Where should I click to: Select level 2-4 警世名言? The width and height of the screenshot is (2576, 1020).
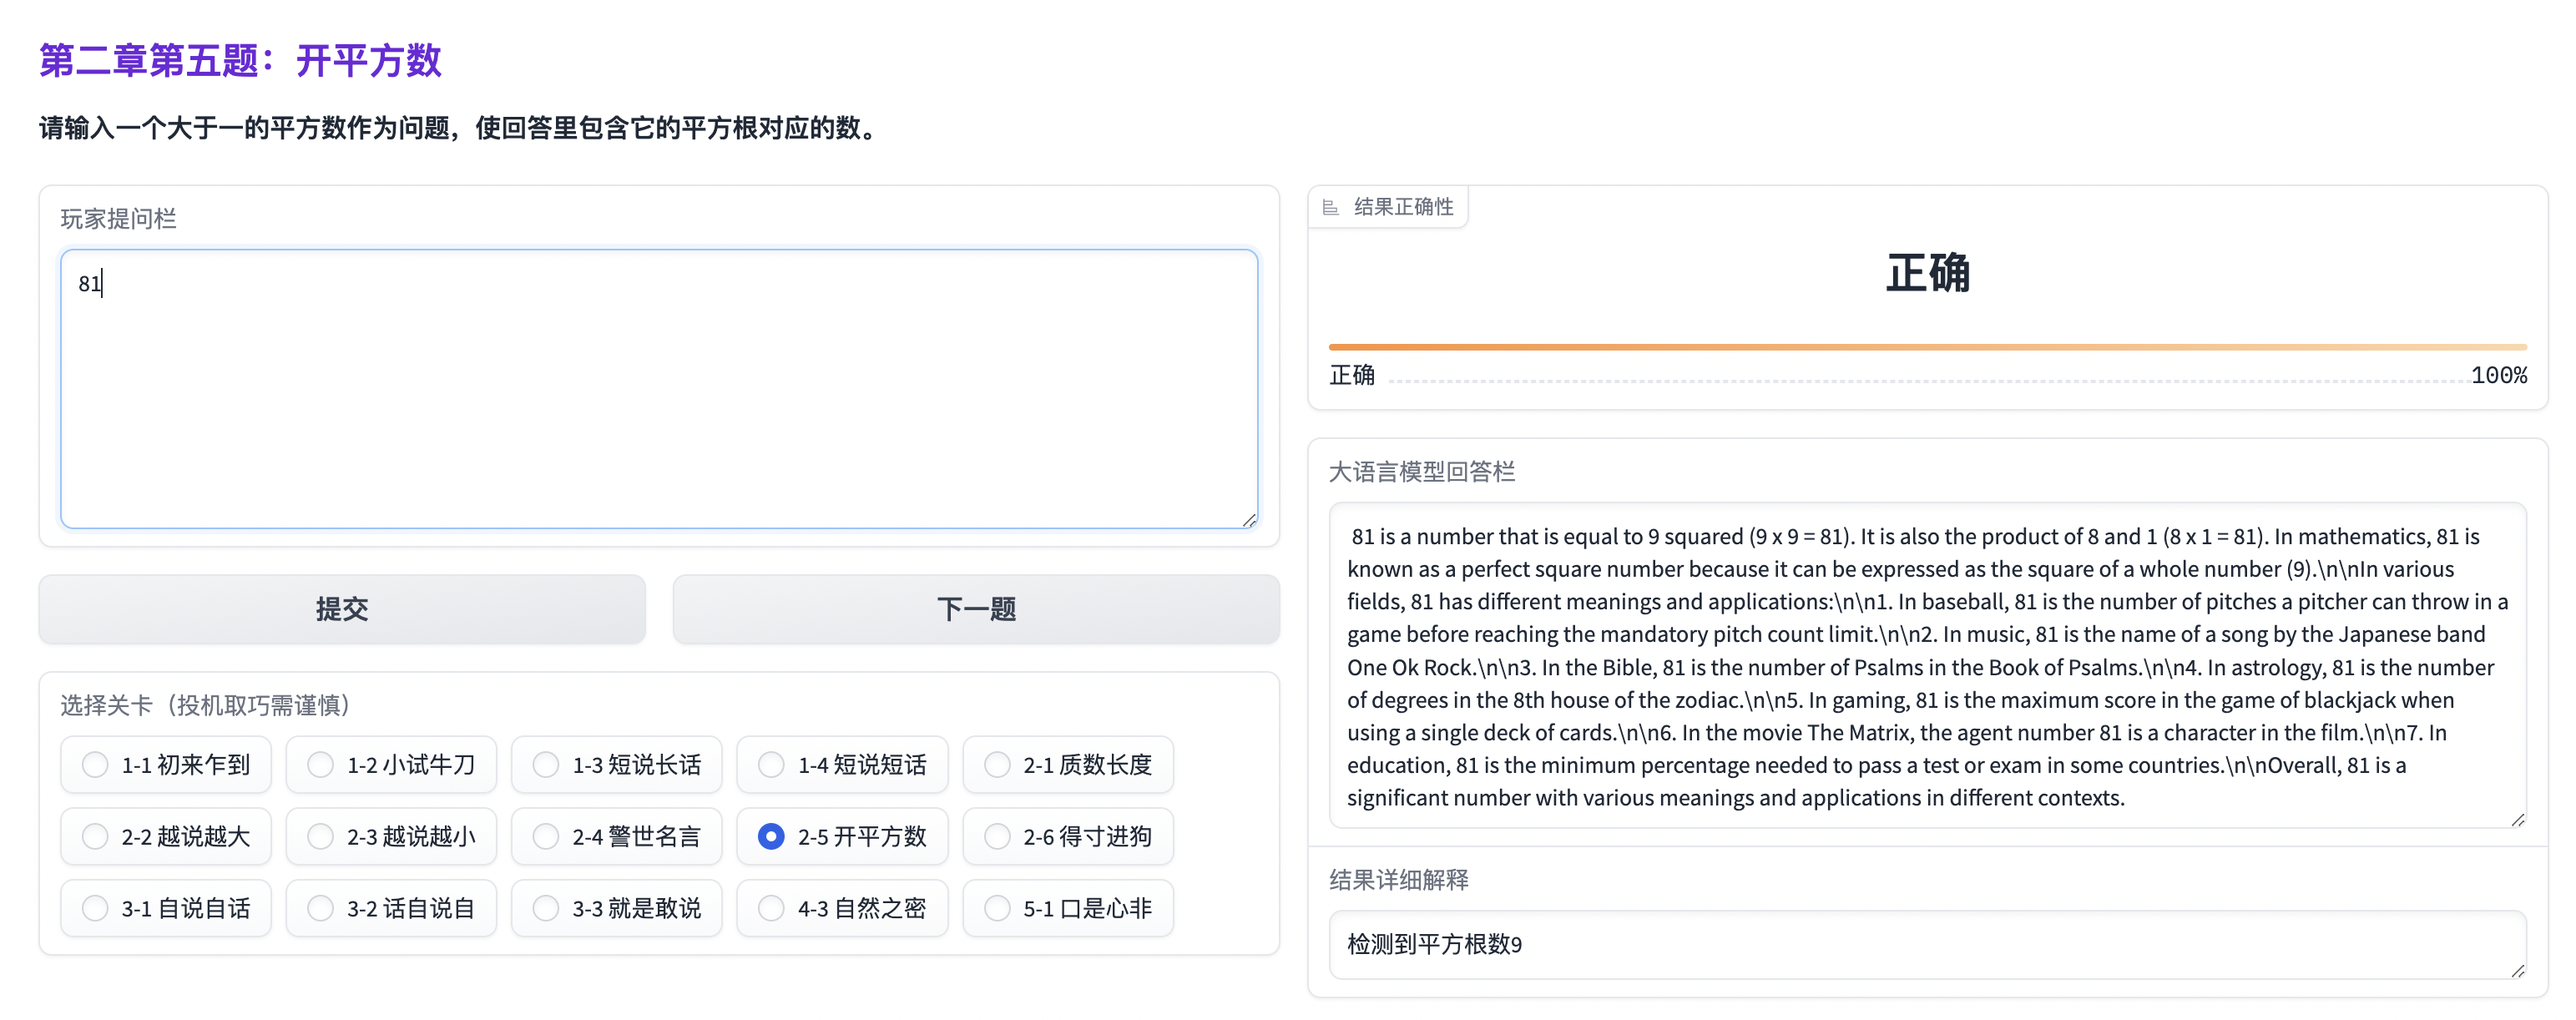[x=546, y=836]
